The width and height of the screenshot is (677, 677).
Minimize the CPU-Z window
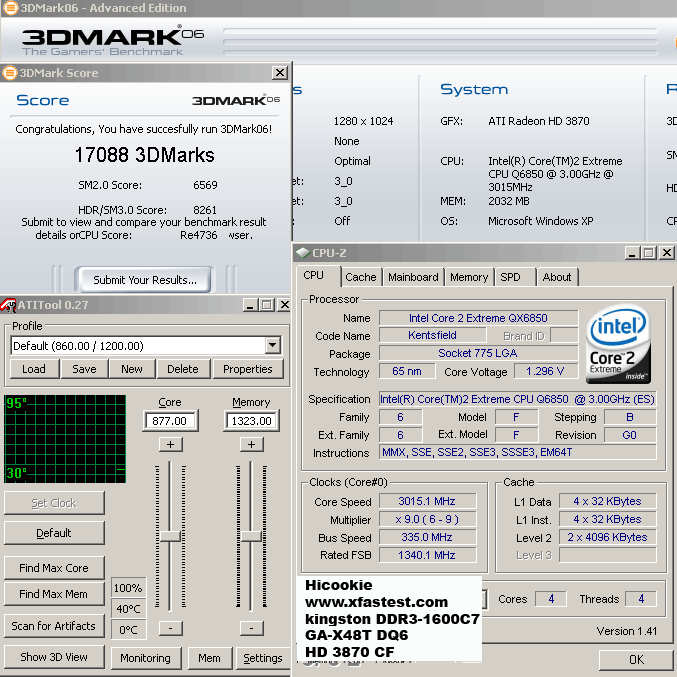632,253
